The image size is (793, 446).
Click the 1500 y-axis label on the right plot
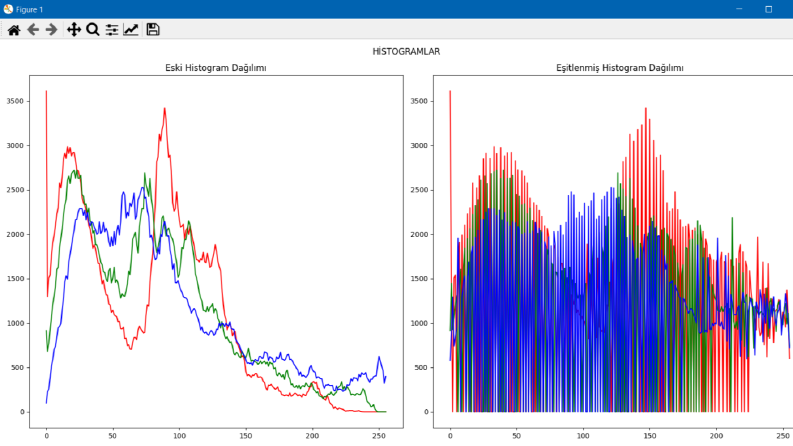[419, 279]
